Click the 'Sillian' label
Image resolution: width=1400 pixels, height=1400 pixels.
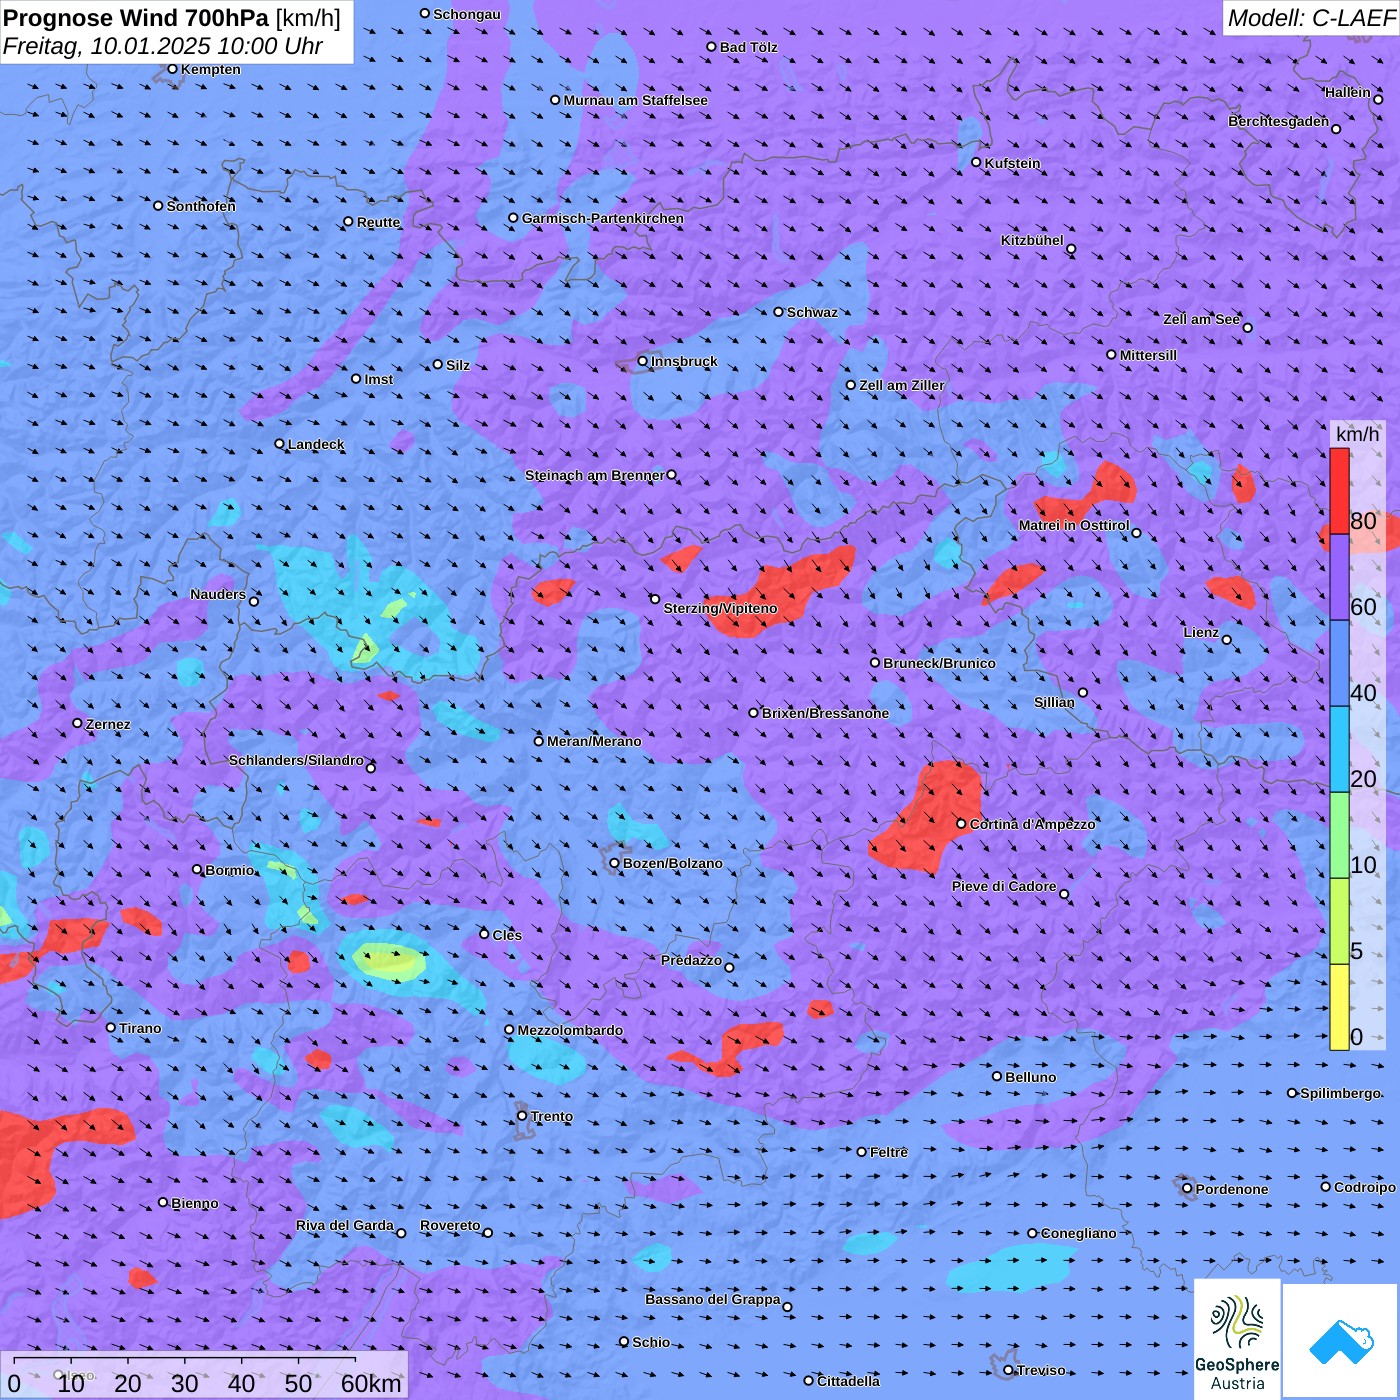click(1054, 702)
